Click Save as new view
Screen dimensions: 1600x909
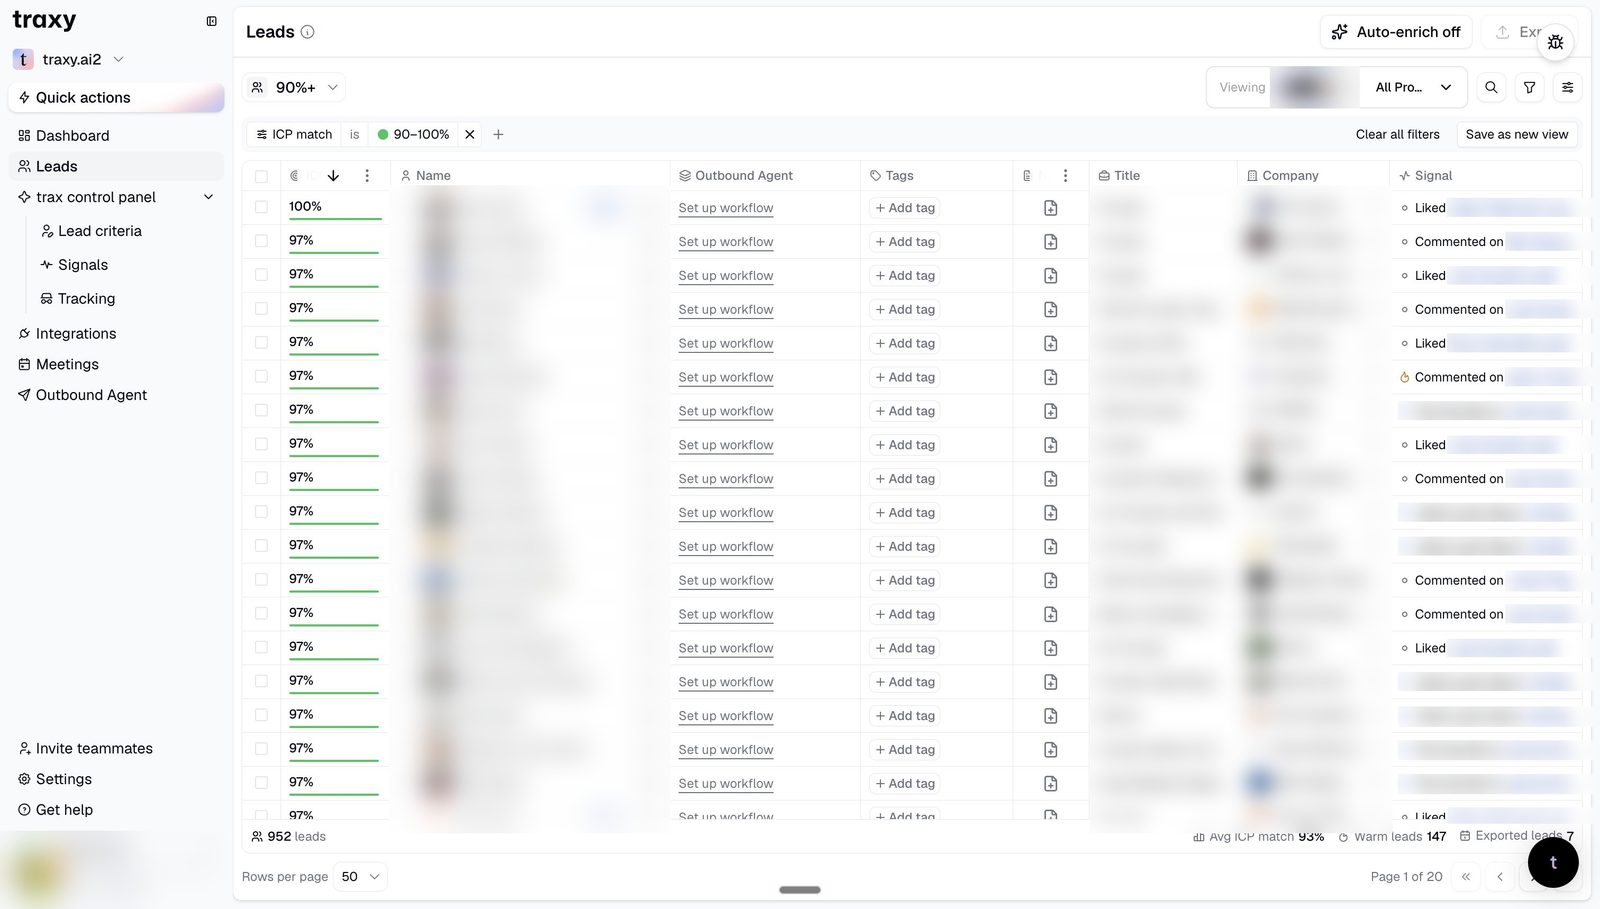tap(1516, 134)
